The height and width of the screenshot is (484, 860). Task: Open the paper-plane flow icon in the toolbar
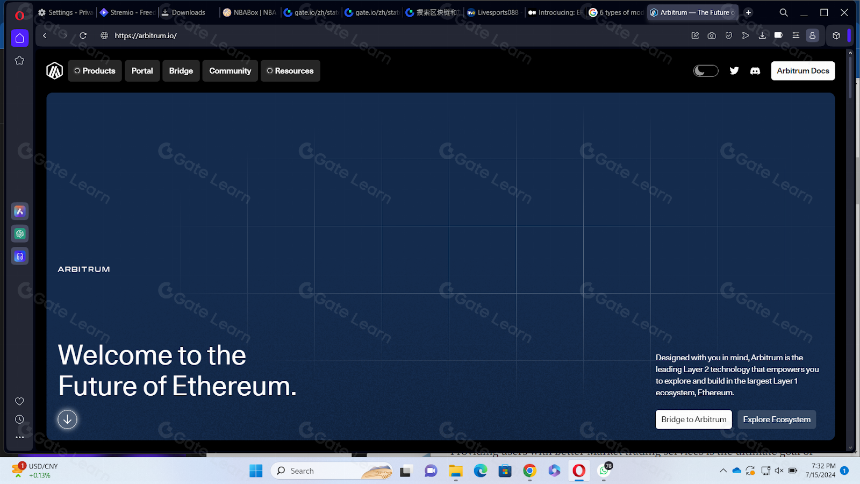745,36
